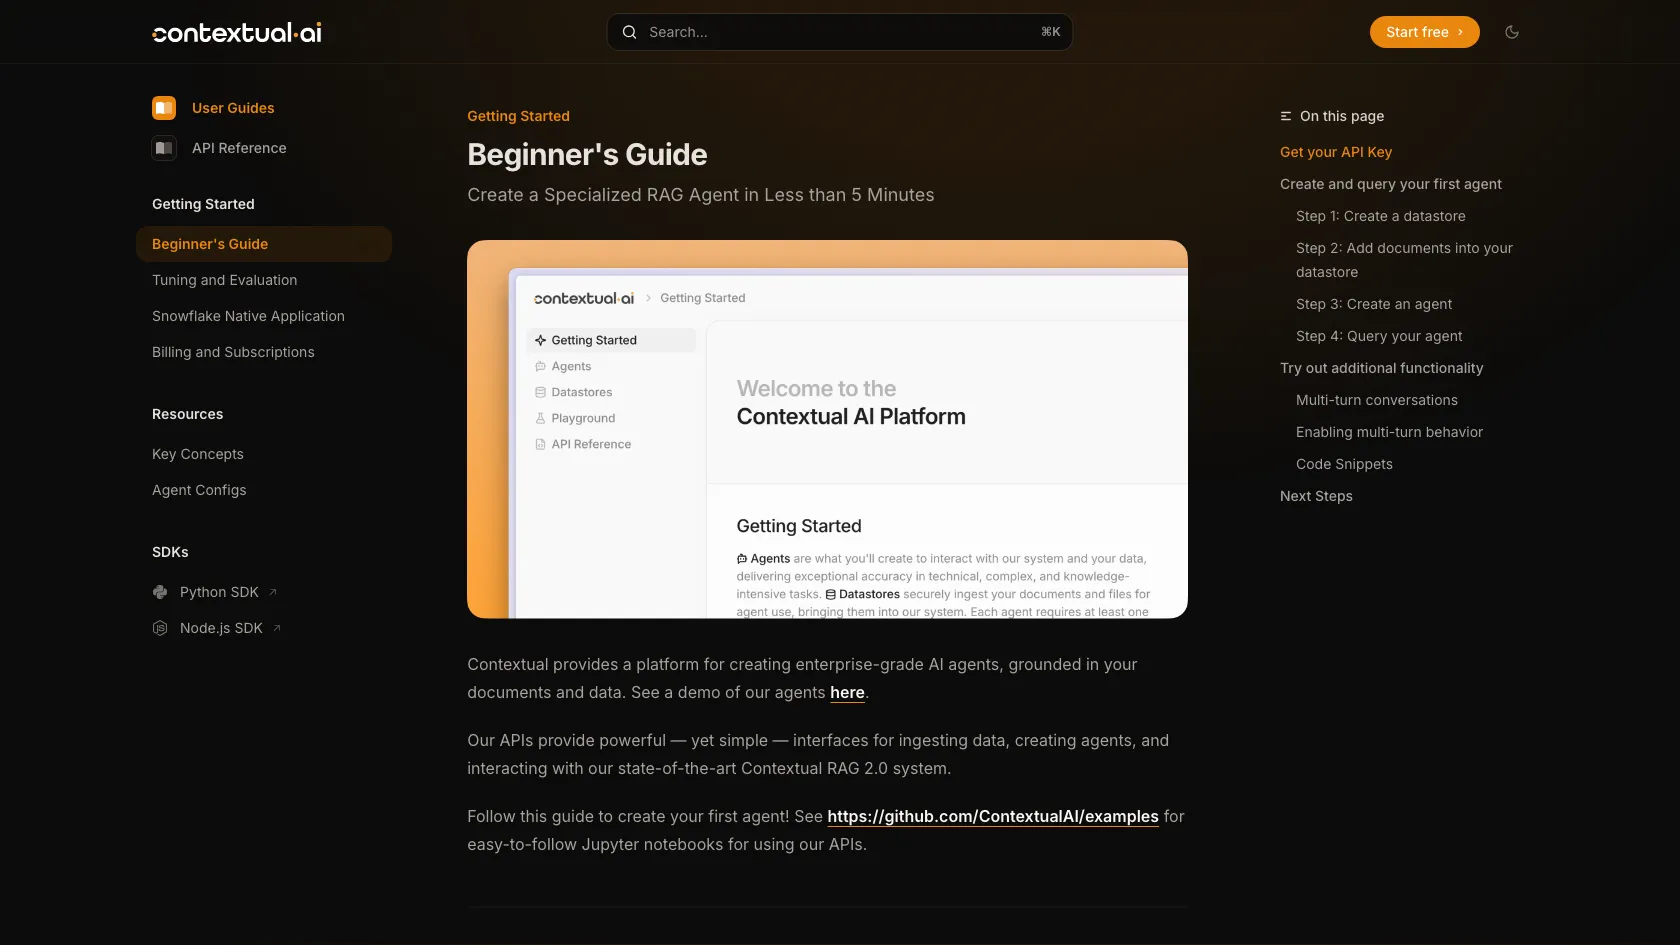Image resolution: width=1680 pixels, height=945 pixels.
Task: Jump to Step 2: Add documents
Action: [x=1404, y=260]
